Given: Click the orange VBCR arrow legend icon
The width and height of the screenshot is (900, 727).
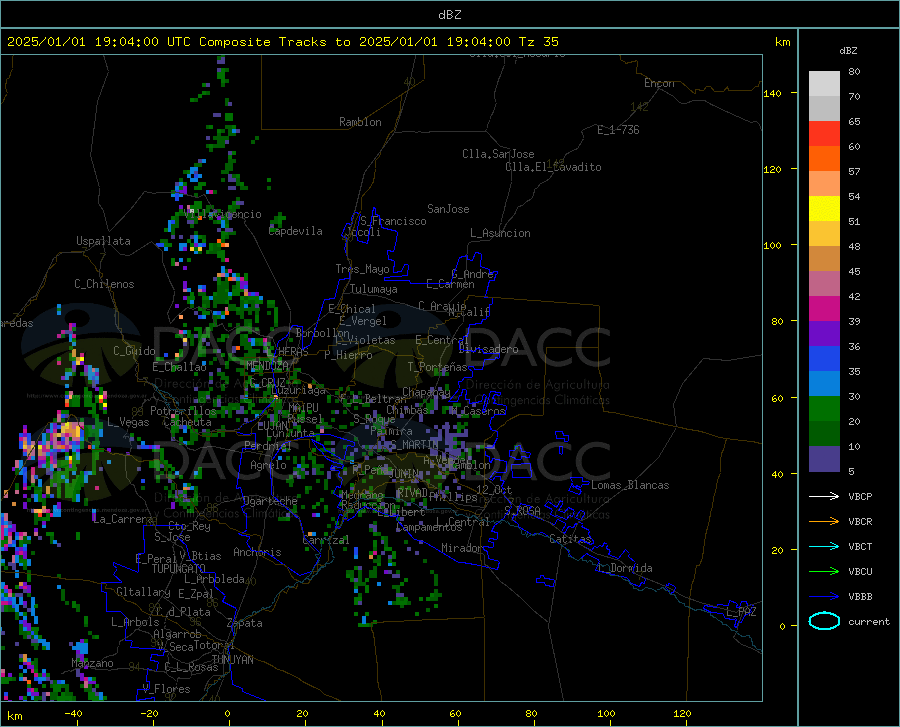Looking at the screenshot, I should tap(824, 522).
